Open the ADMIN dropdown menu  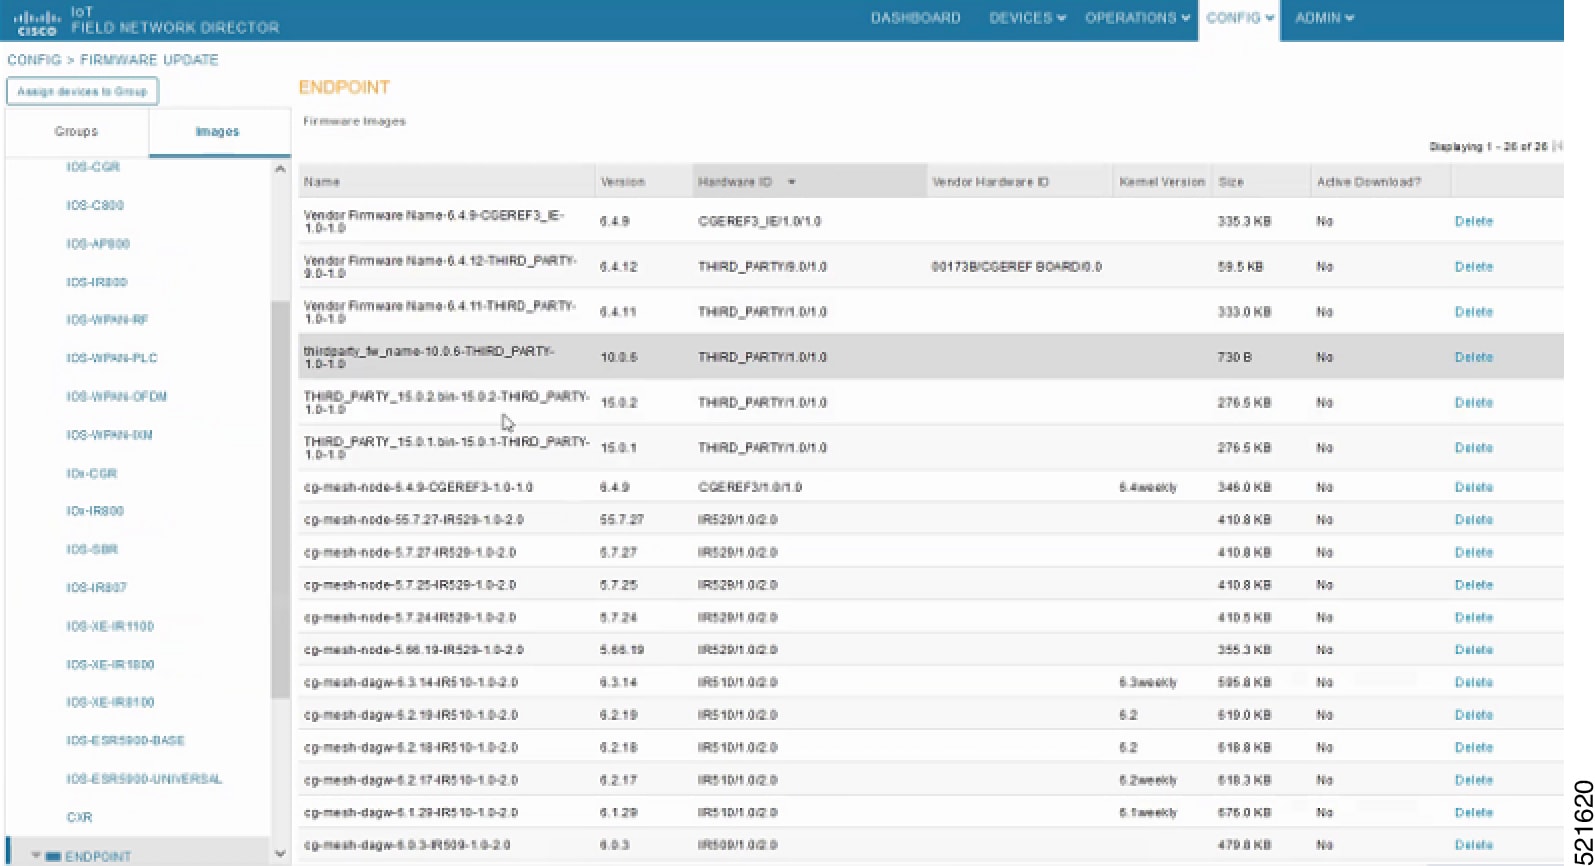1324,18
